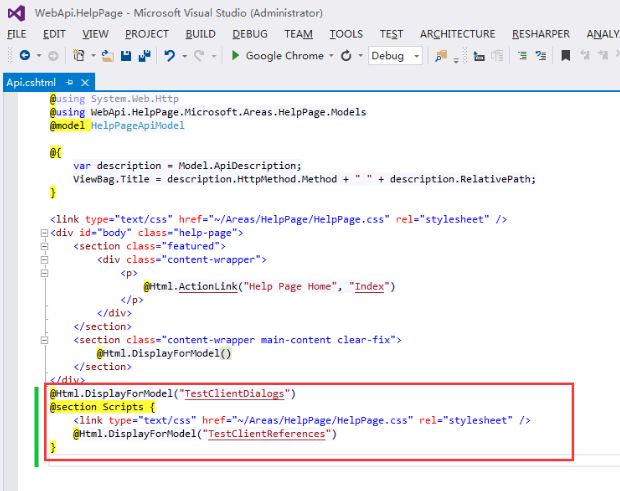The height and width of the screenshot is (491, 620).
Task: Open the TEST menu
Action: point(391,34)
